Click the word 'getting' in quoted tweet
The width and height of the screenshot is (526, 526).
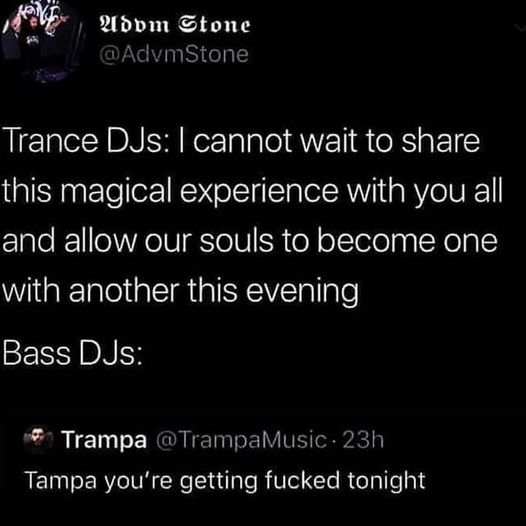[x=218, y=482]
